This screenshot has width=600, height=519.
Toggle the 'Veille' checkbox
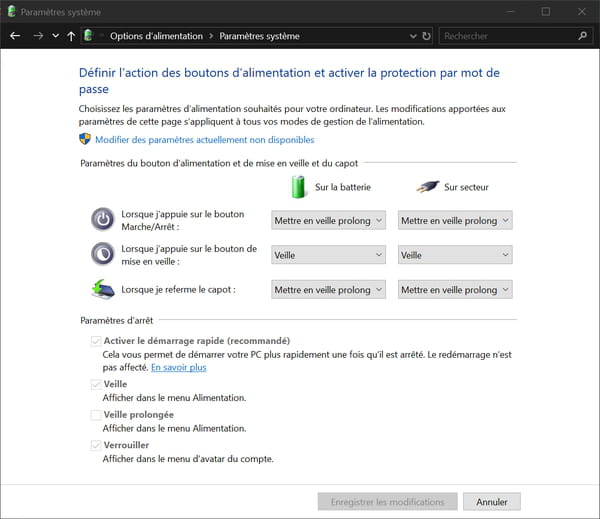click(x=96, y=384)
